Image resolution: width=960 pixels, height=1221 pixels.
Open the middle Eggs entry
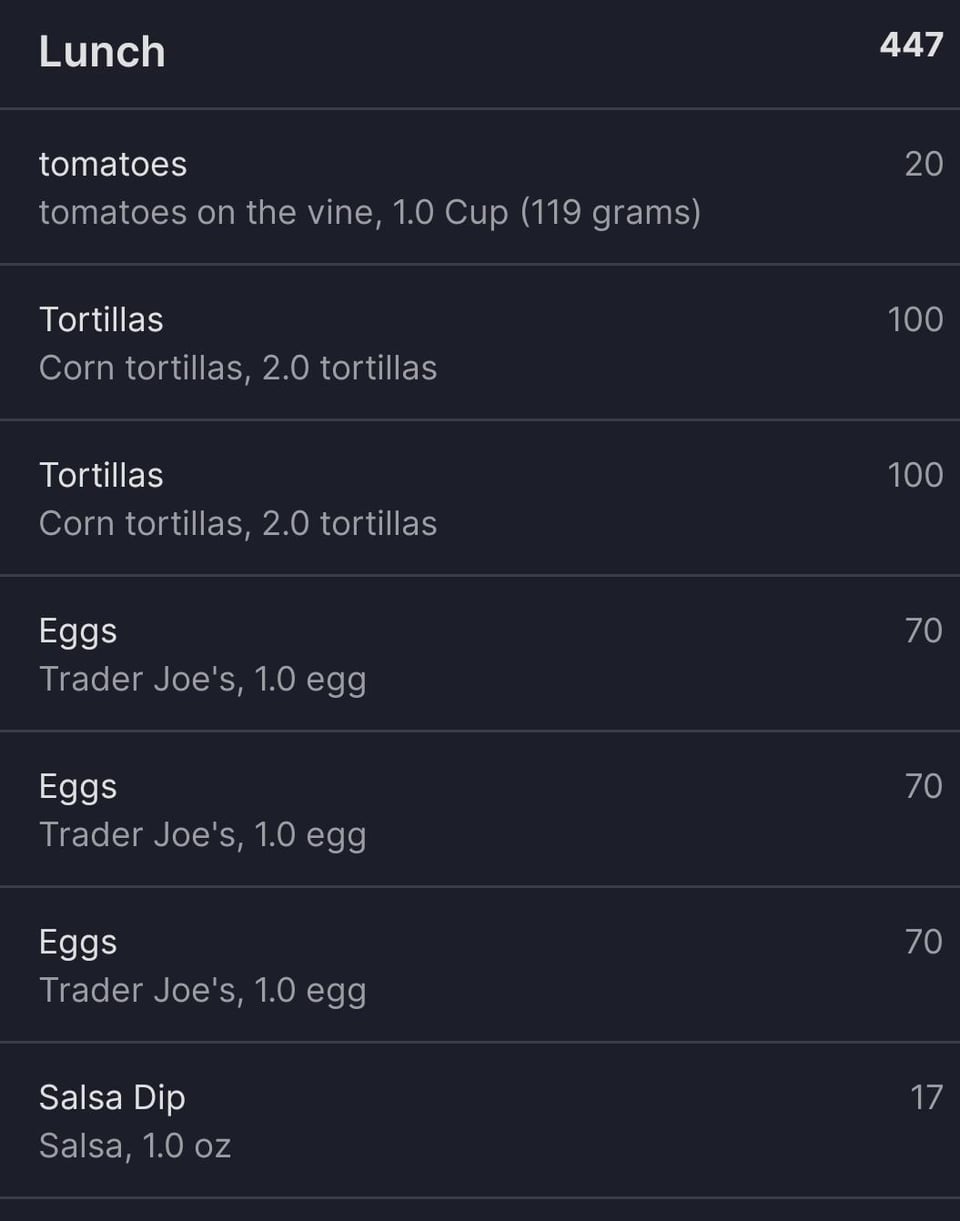click(x=480, y=810)
